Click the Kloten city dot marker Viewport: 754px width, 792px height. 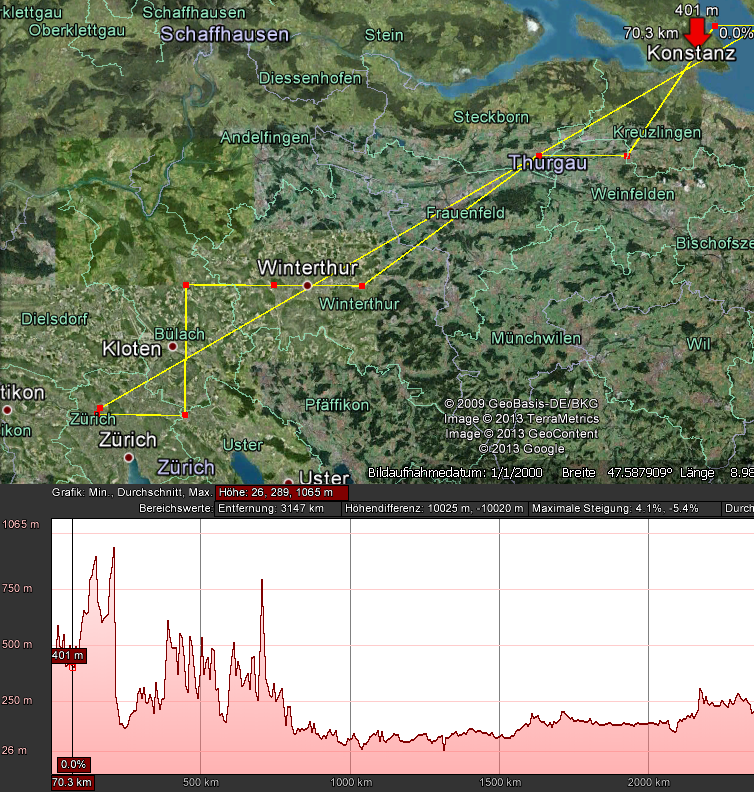click(x=173, y=346)
